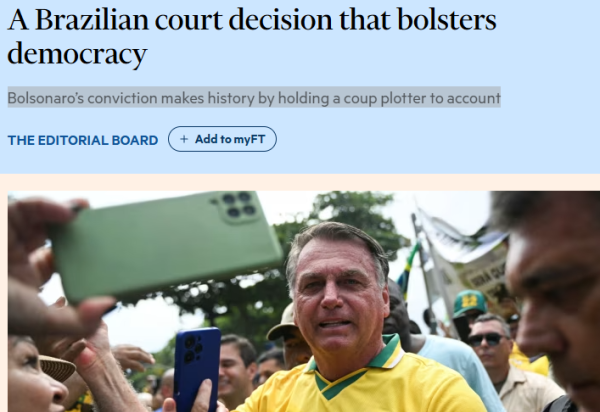Click the blue smartphone in the photo

click(x=196, y=366)
